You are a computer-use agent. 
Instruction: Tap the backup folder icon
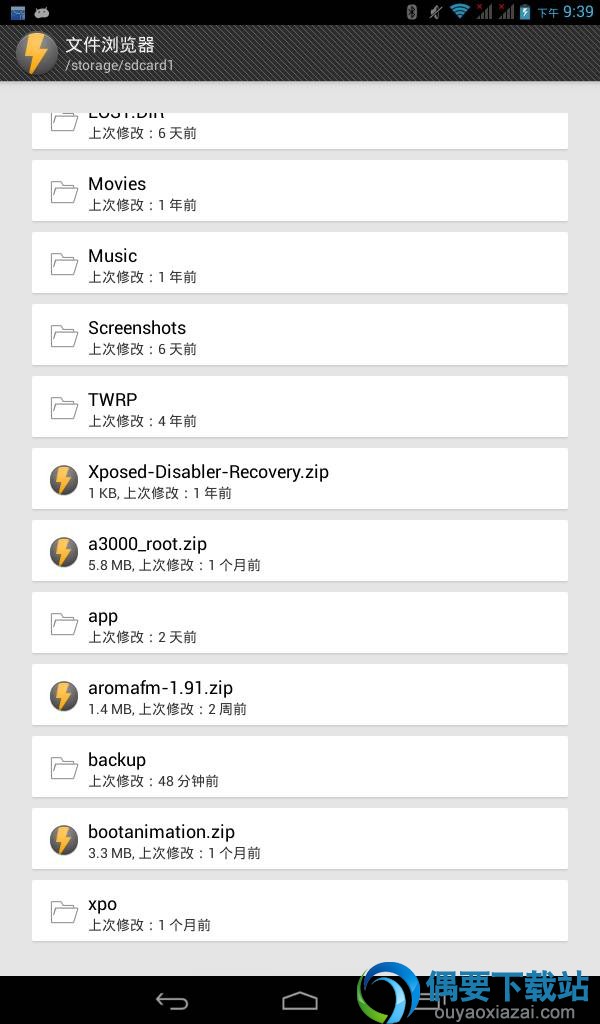pyautogui.click(x=64, y=768)
